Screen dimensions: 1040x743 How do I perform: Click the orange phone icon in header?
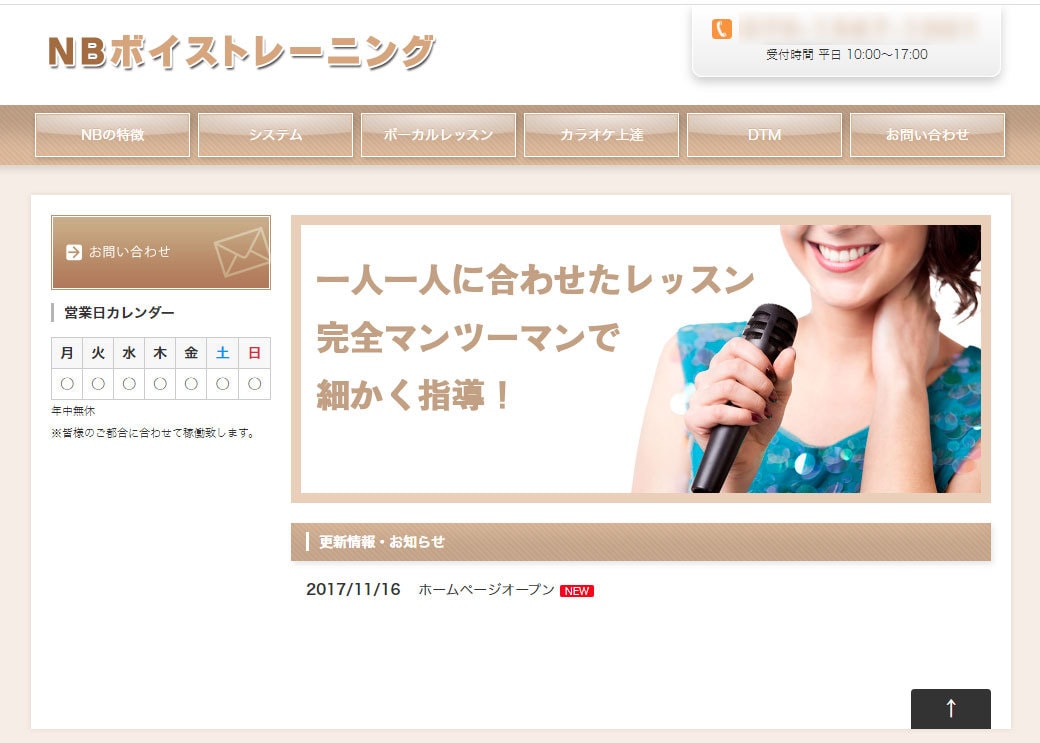tap(722, 29)
